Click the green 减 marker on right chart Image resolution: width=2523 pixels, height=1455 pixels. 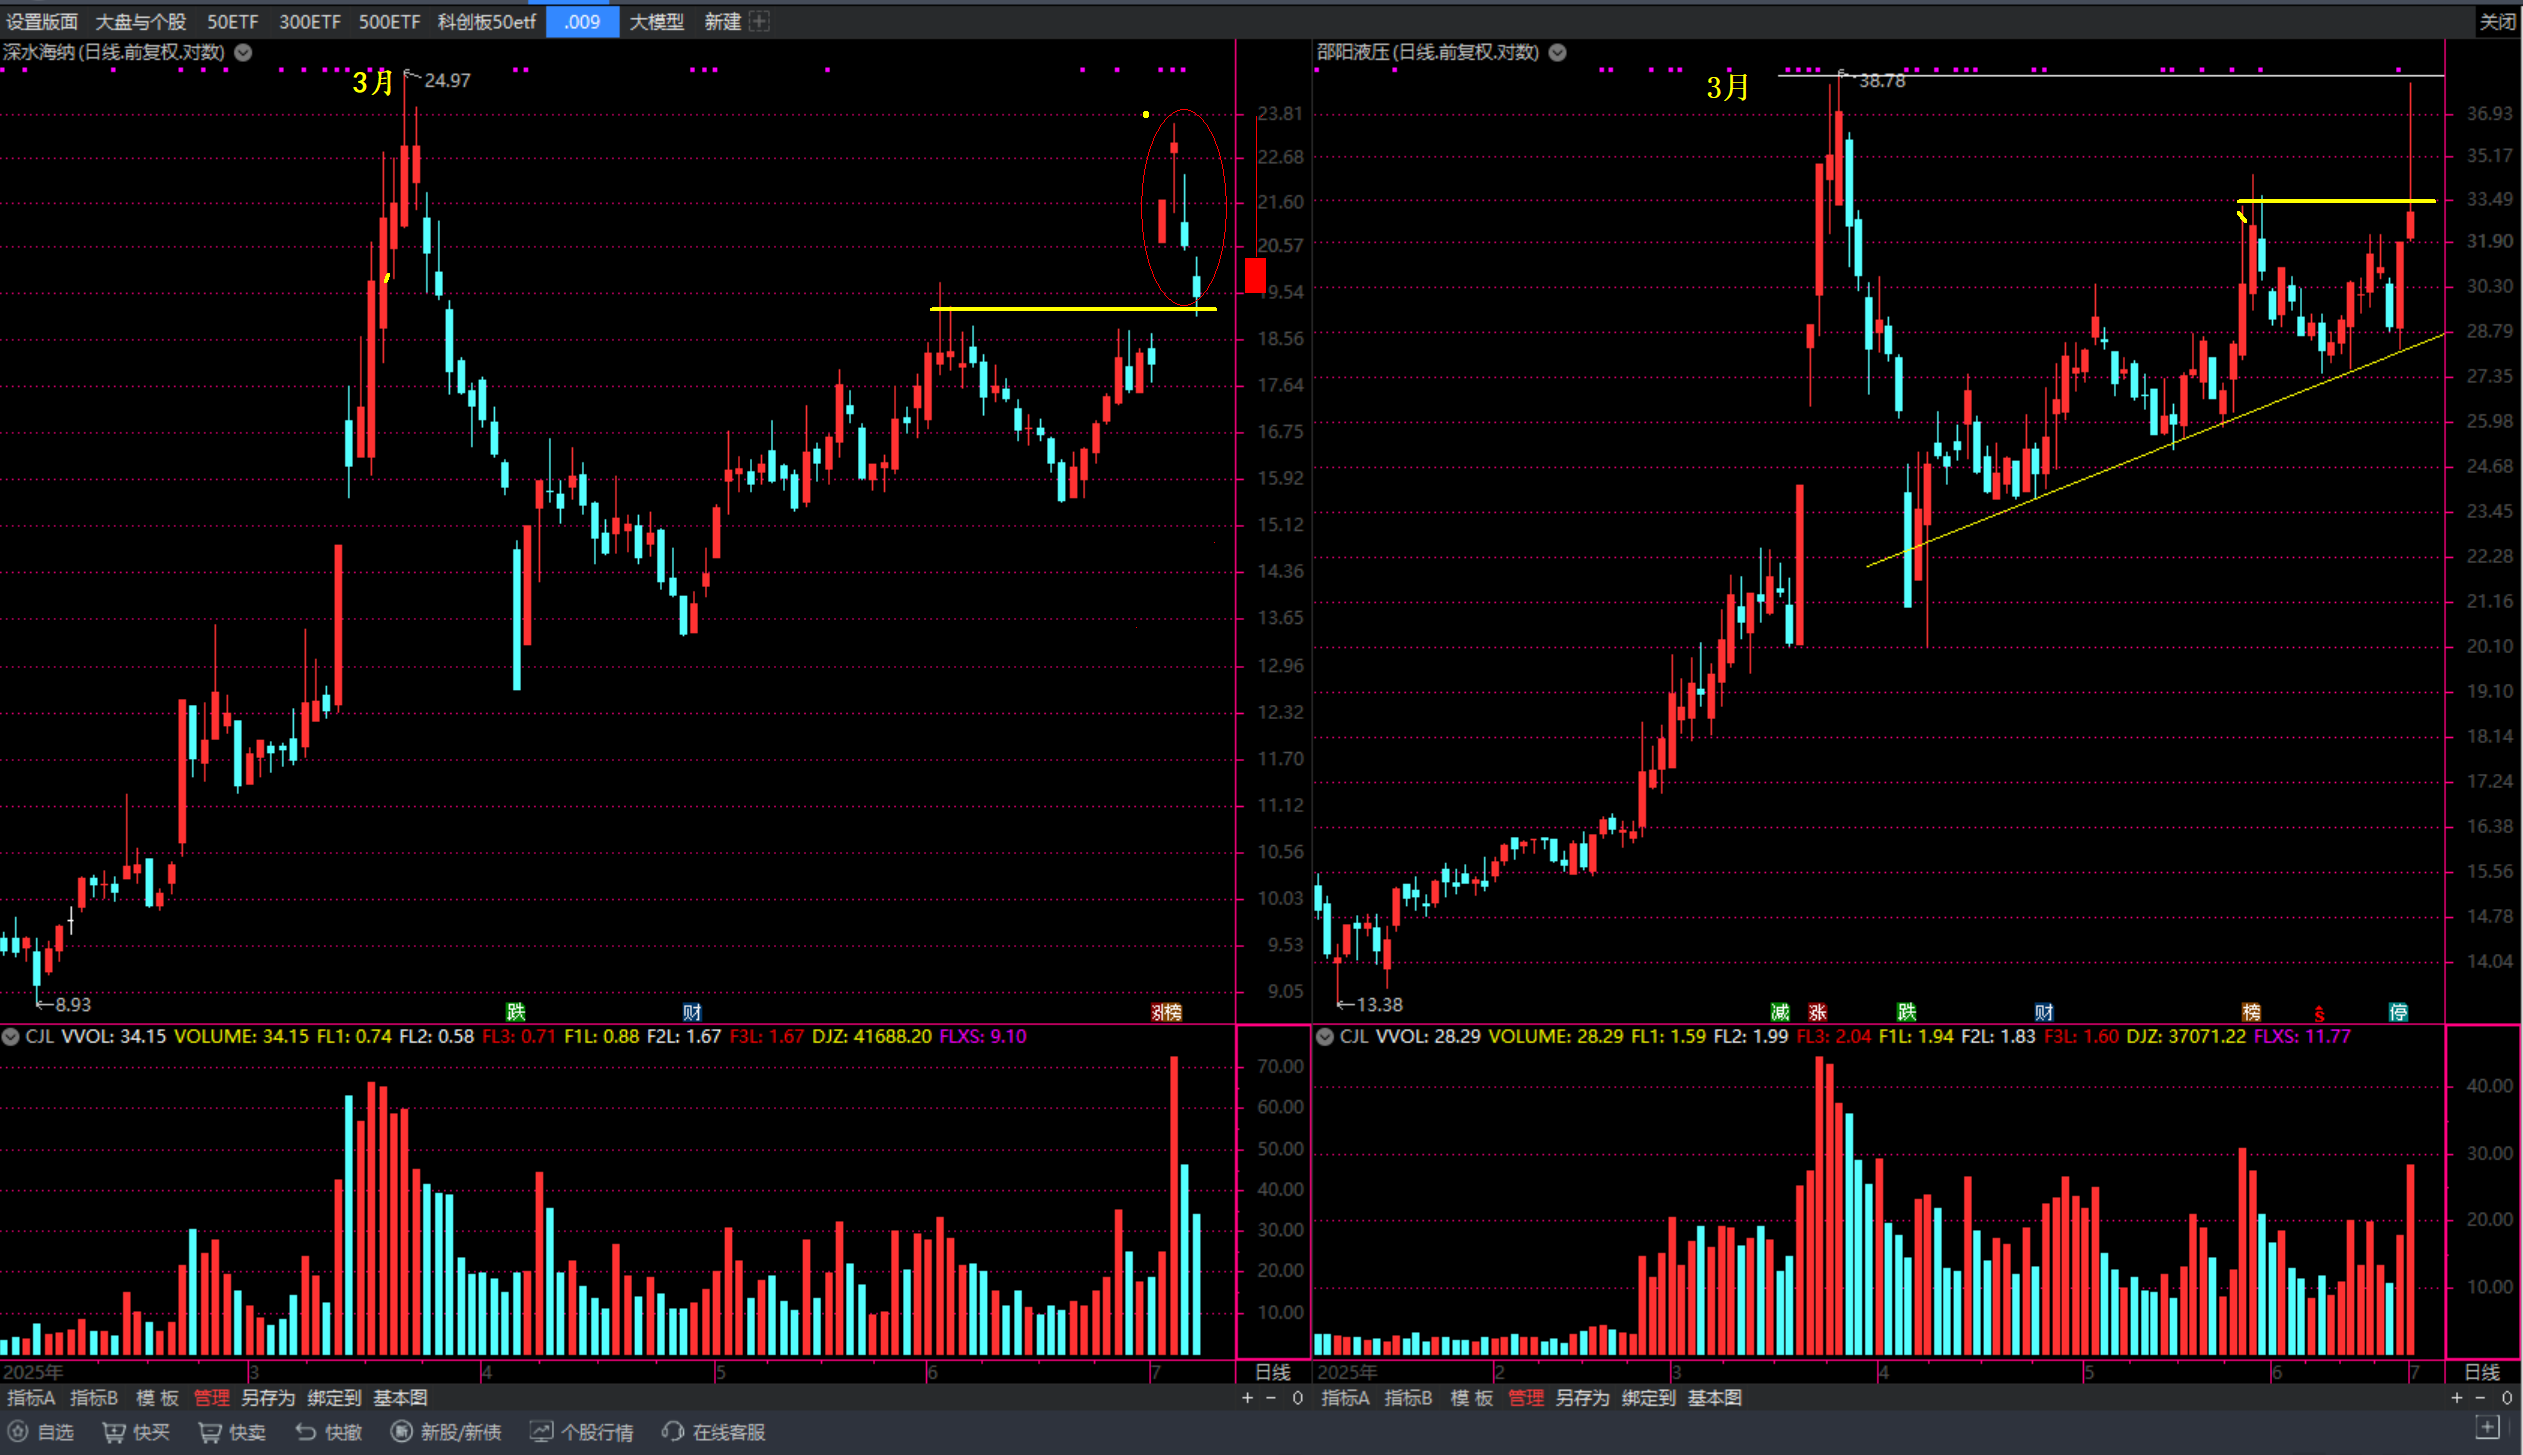pyautogui.click(x=1780, y=1012)
